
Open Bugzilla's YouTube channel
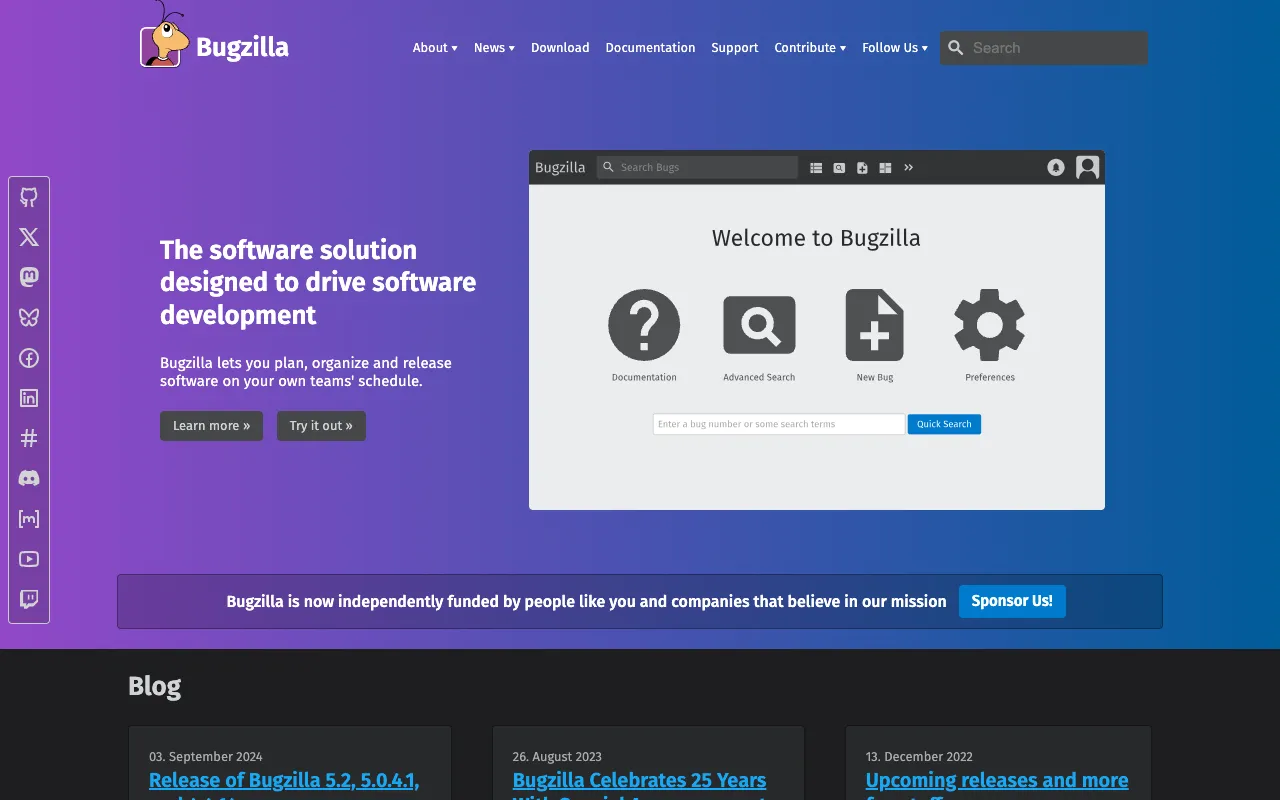29,559
